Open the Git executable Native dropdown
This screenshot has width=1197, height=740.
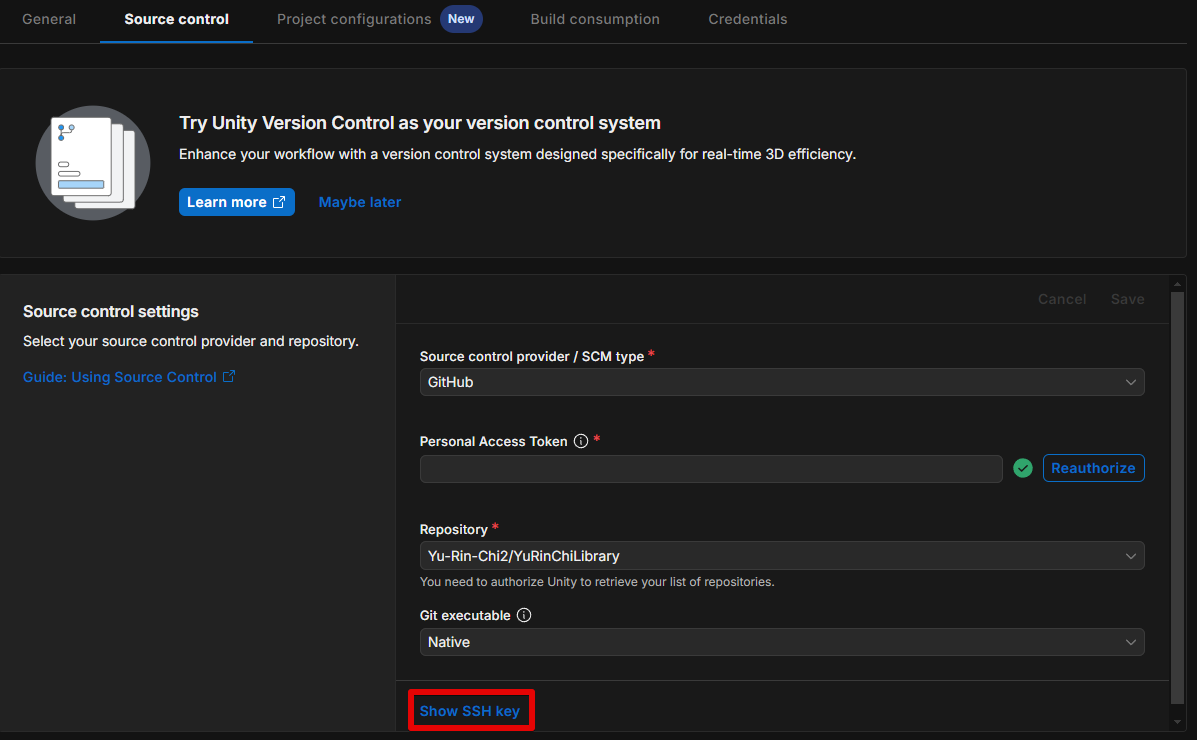click(781, 642)
